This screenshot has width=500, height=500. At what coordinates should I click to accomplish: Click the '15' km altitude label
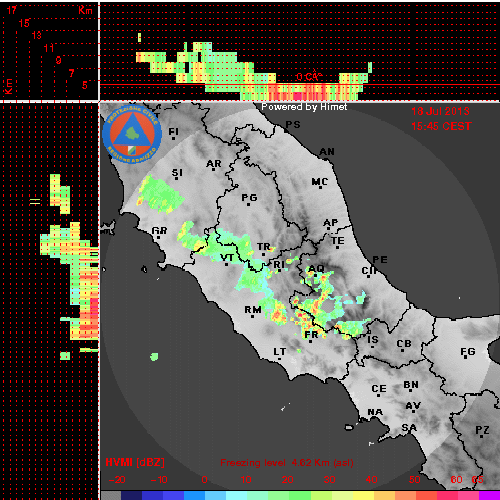point(24,23)
